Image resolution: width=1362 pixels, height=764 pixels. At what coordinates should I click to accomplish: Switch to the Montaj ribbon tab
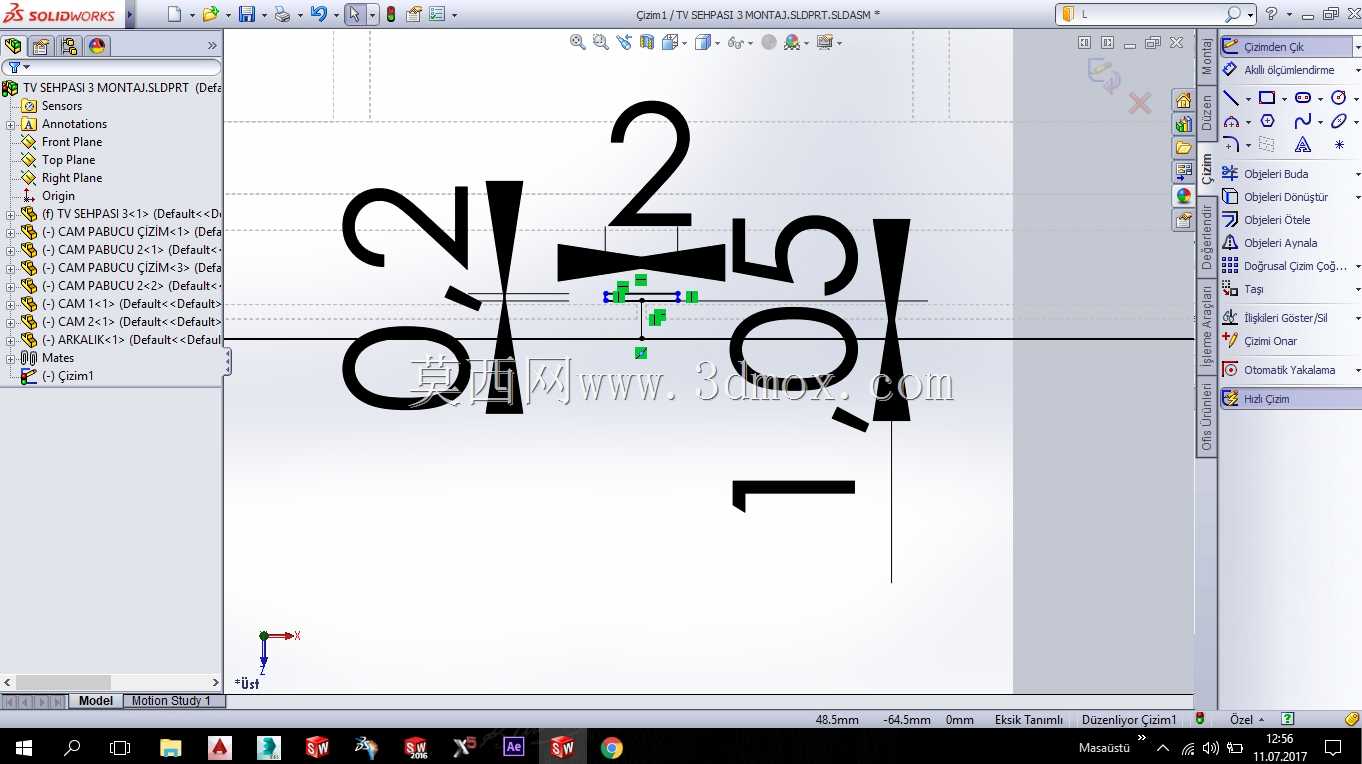click(1207, 57)
